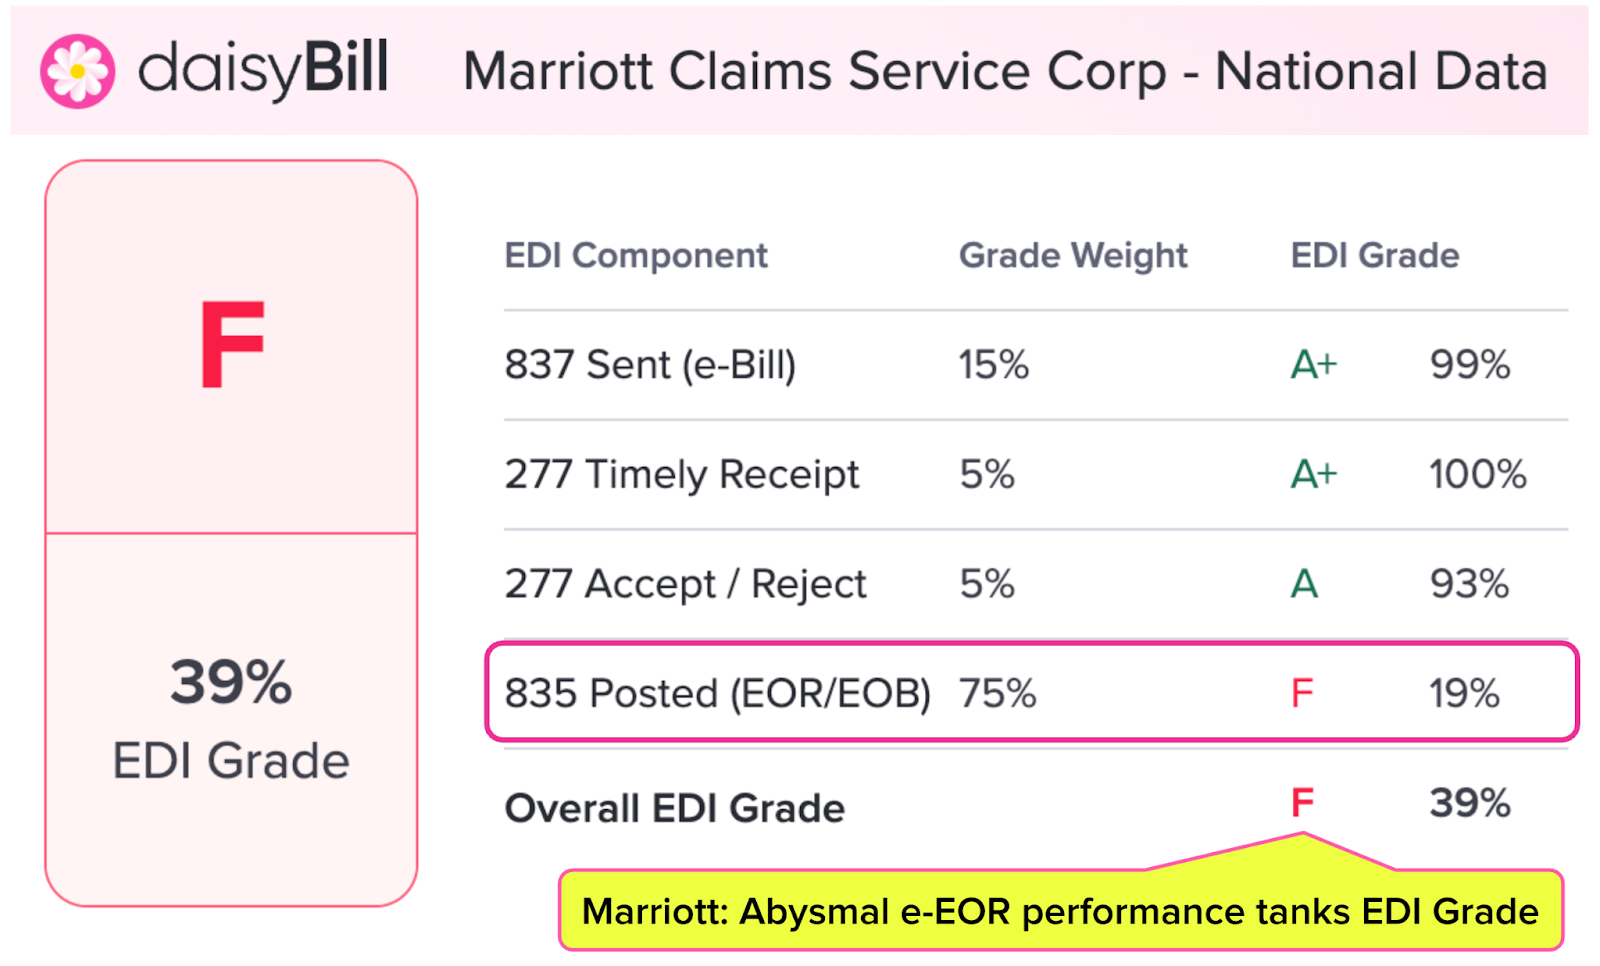Select the highlighted 835 Posted (EOR/EOB) row
The height and width of the screenshot is (966, 1600).
point(717,693)
